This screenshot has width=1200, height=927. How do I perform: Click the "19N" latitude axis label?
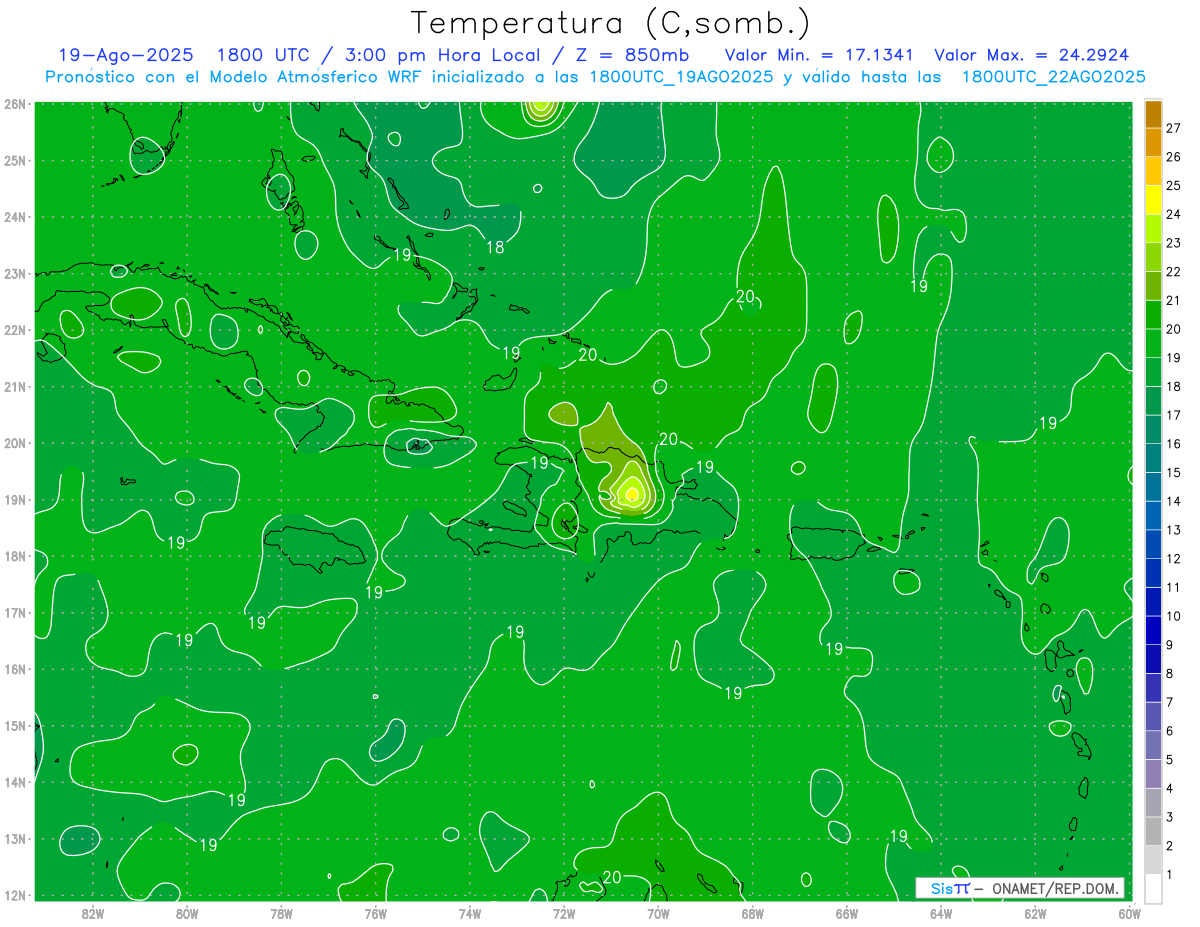14,499
